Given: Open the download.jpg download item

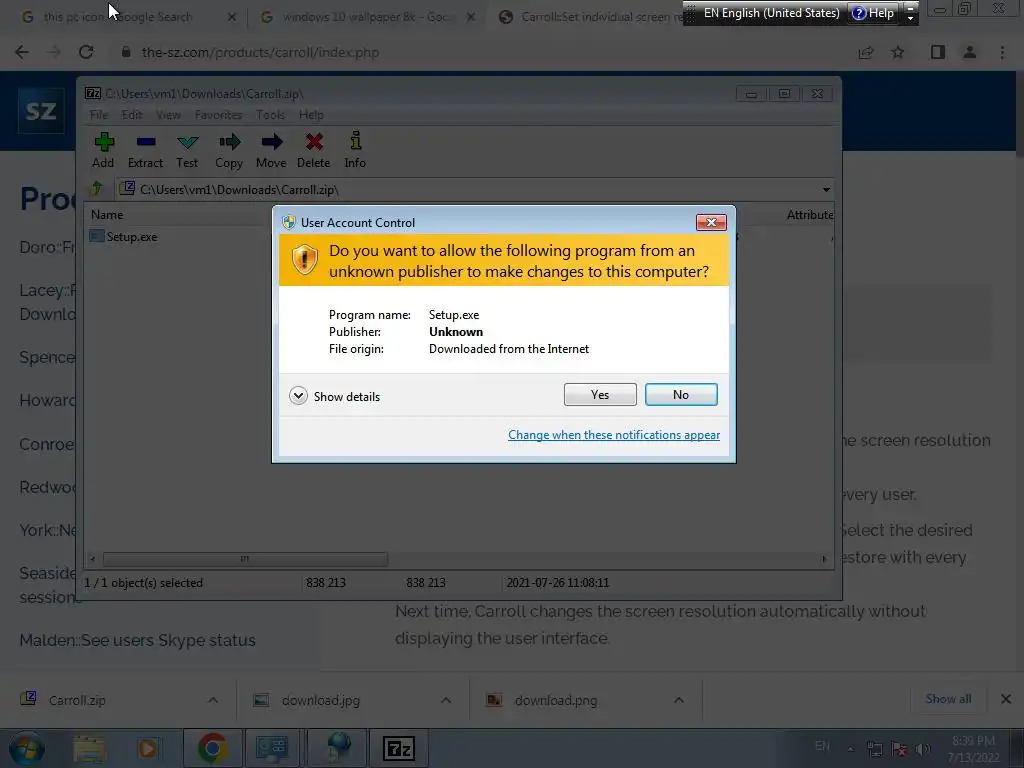Looking at the screenshot, I should point(321,700).
